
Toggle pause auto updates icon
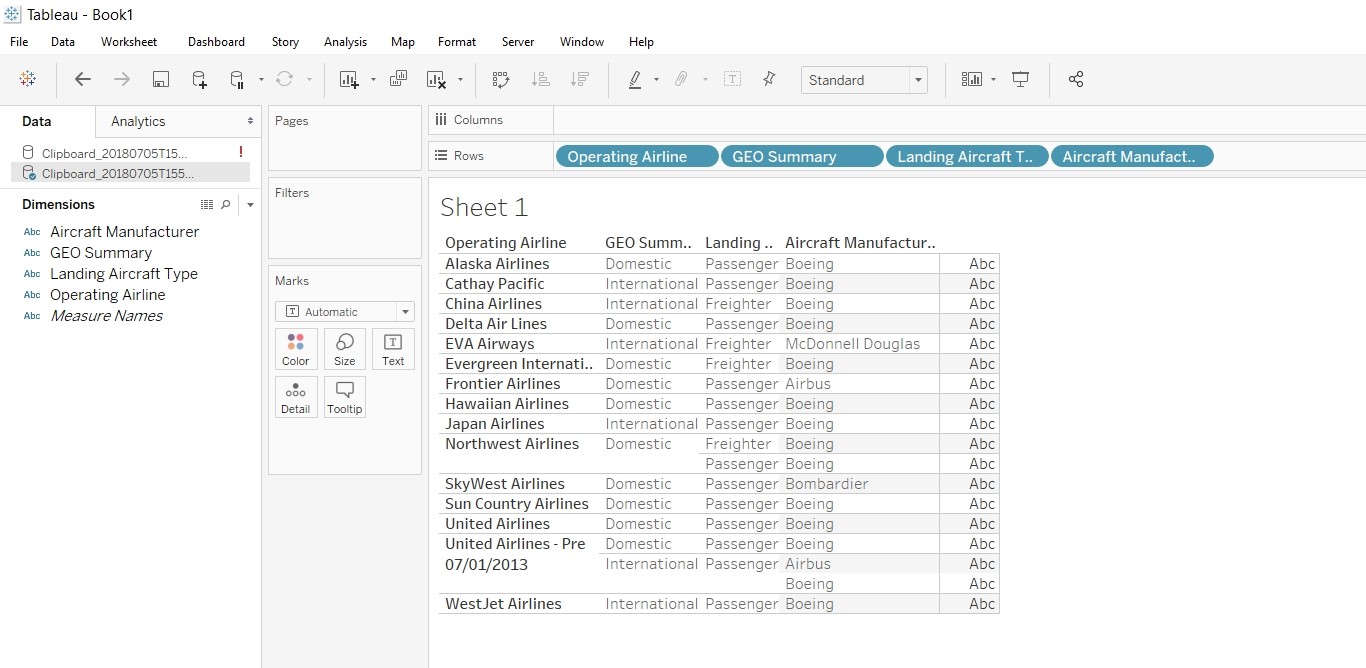(x=237, y=80)
